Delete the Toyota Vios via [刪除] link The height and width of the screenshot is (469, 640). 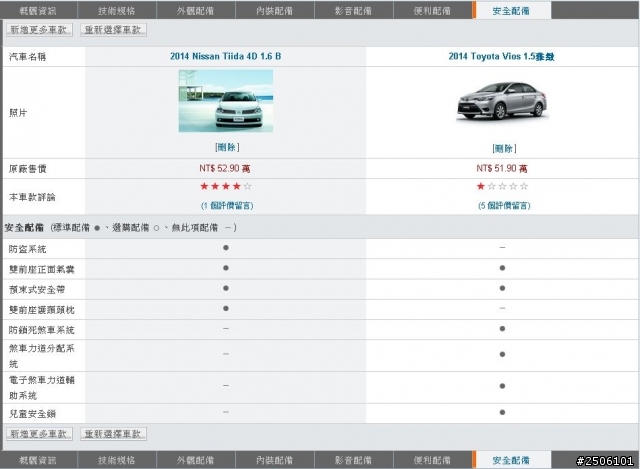[504, 148]
